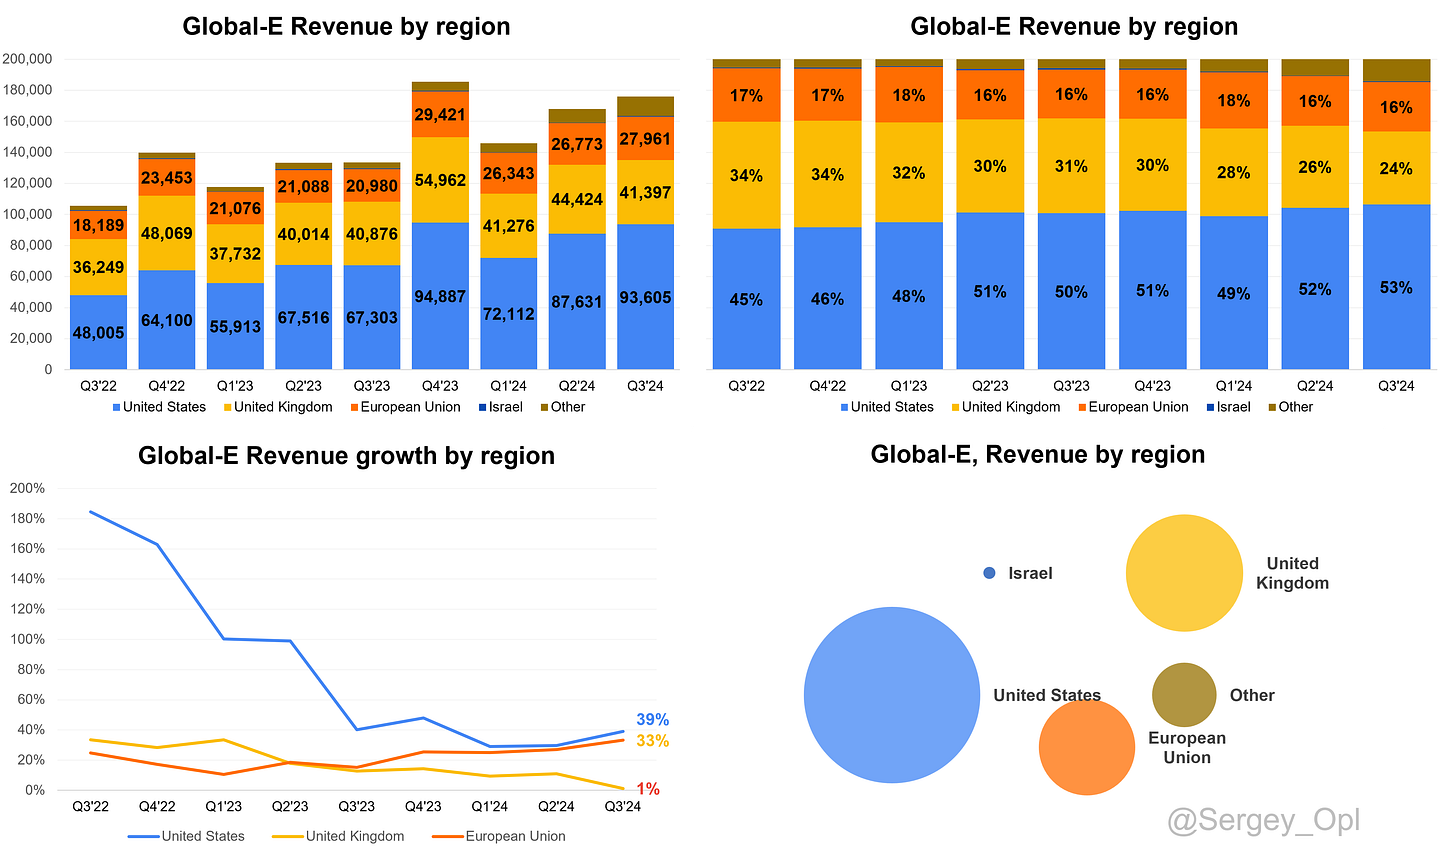Click the 67,303 data label
Viewport: 1456px width, 858px height.
pyautogui.click(x=372, y=318)
